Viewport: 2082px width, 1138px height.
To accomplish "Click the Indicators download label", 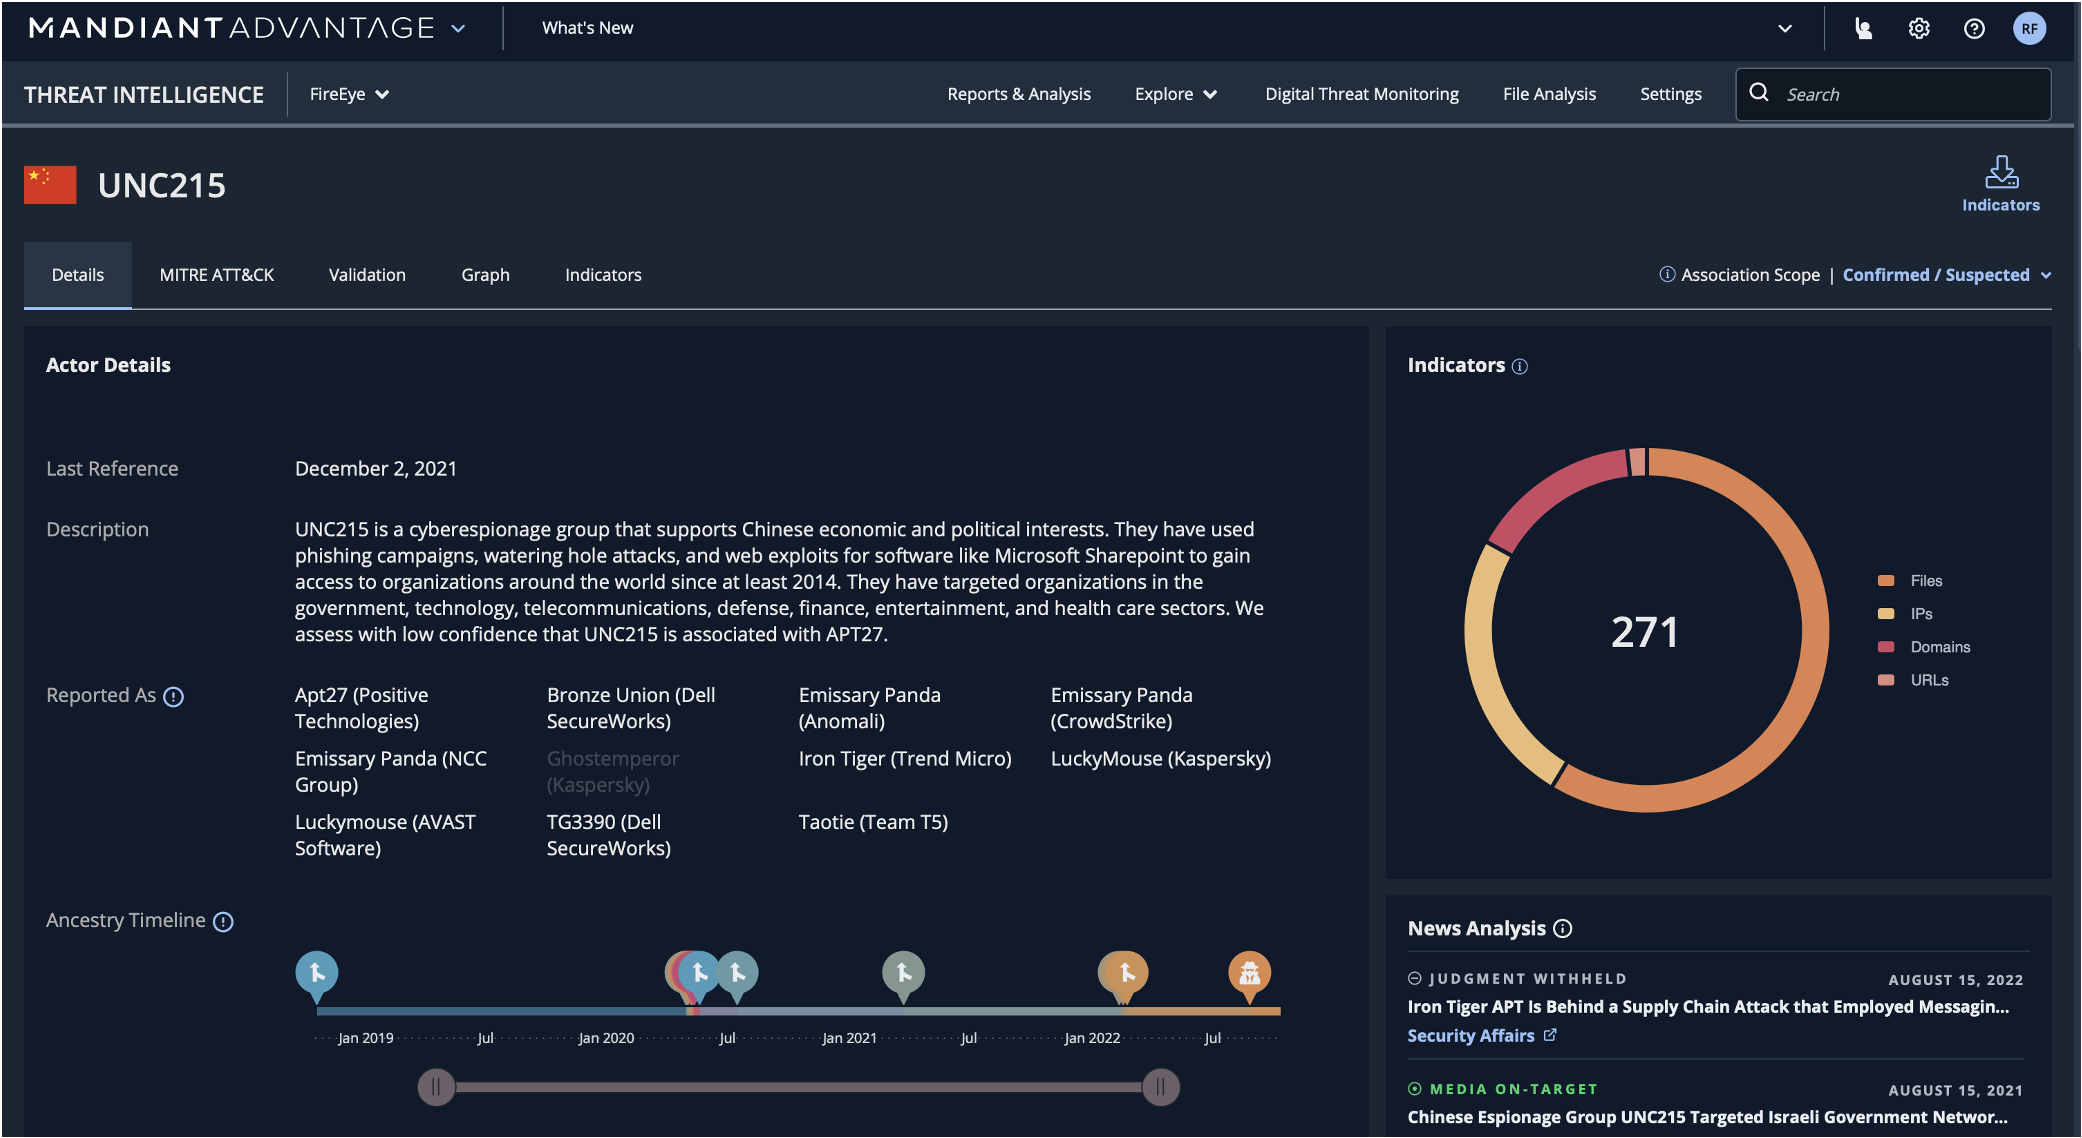I will (2001, 205).
